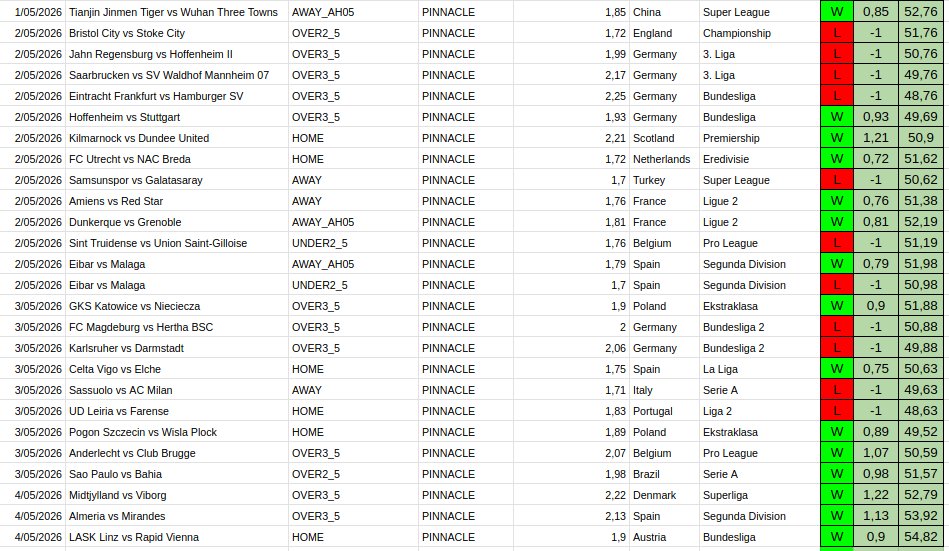The height and width of the screenshot is (551, 949).
Task: Click the Eredivisie league cell
Action: click(760, 159)
